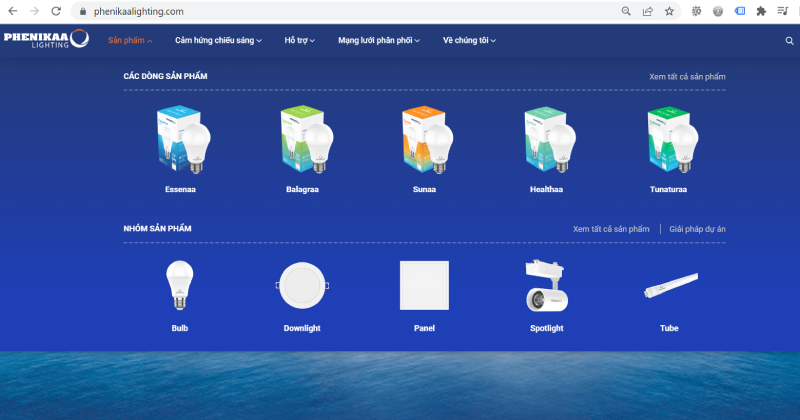Open the Downlight product group
Image resolution: width=800 pixels, height=420 pixels.
[x=301, y=288]
